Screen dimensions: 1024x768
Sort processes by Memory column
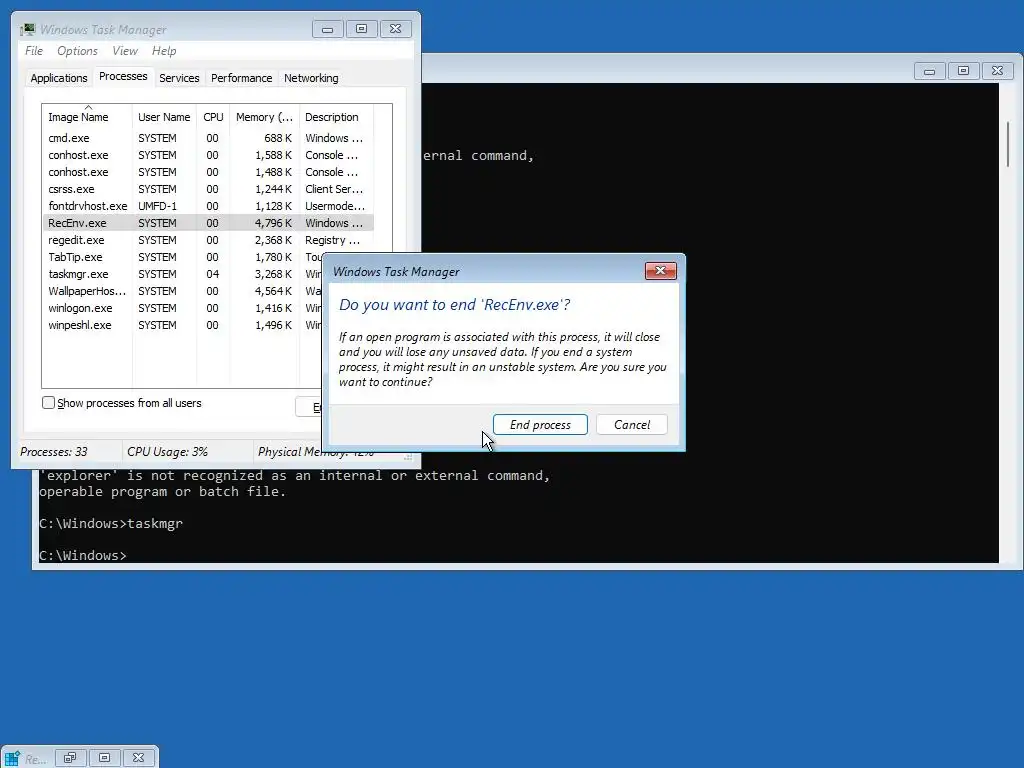(264, 117)
